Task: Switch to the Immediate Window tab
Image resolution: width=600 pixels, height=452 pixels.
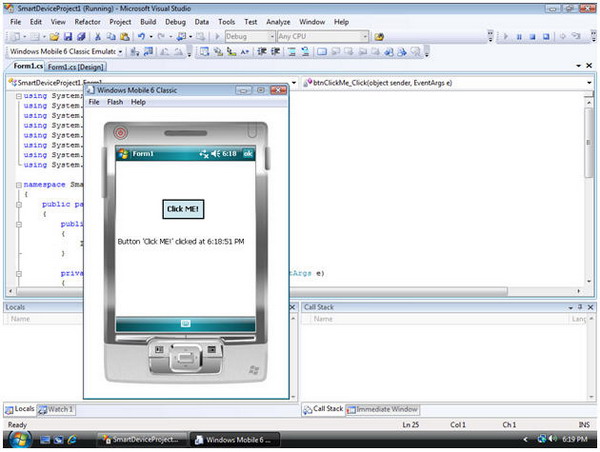Action: [x=382, y=410]
